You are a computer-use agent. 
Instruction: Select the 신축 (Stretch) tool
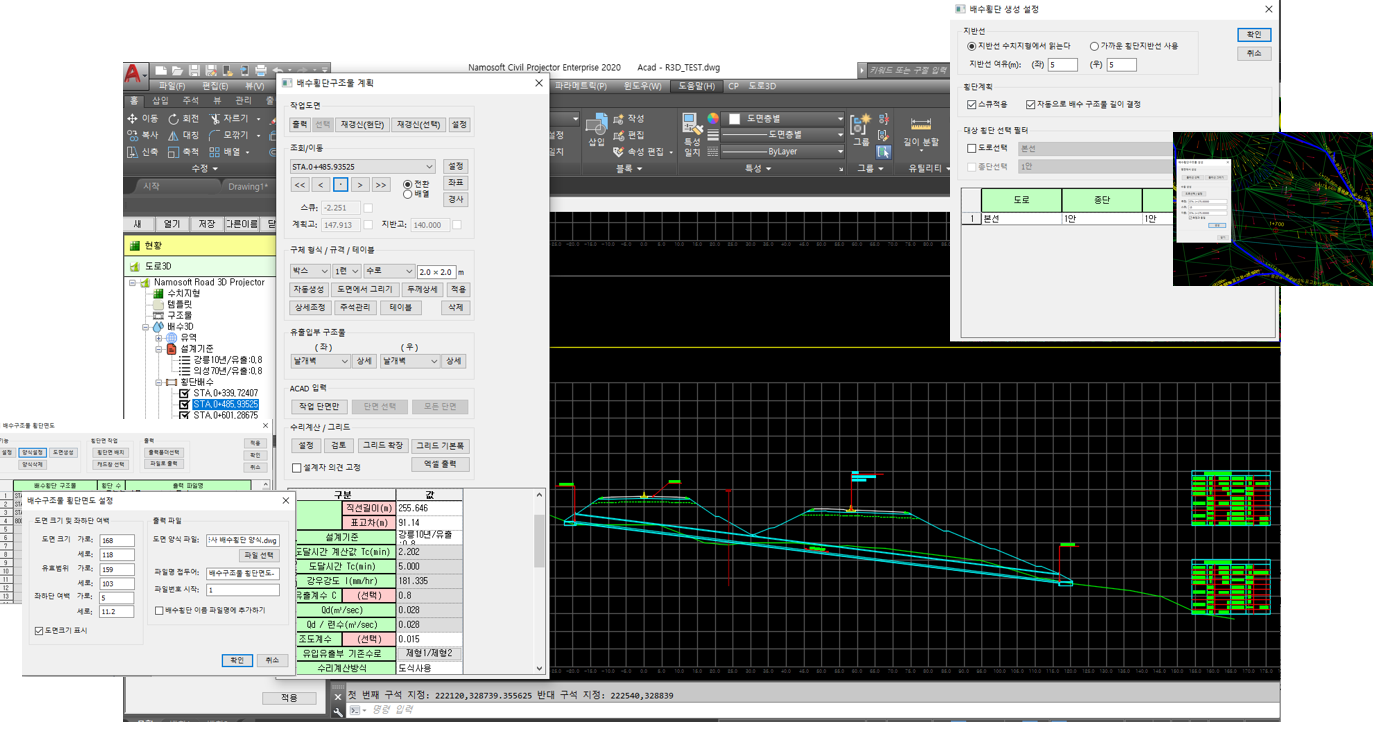pos(143,152)
